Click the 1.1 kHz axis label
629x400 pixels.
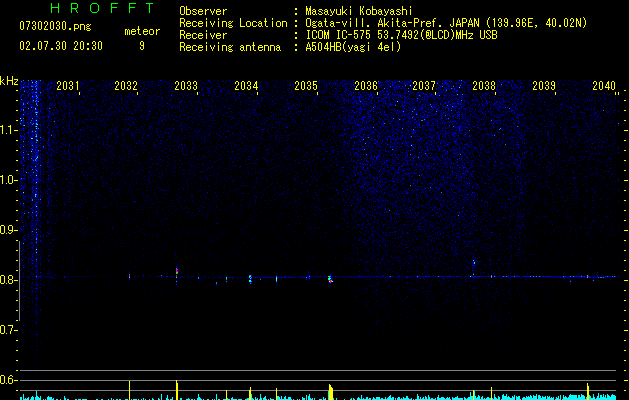coord(9,130)
